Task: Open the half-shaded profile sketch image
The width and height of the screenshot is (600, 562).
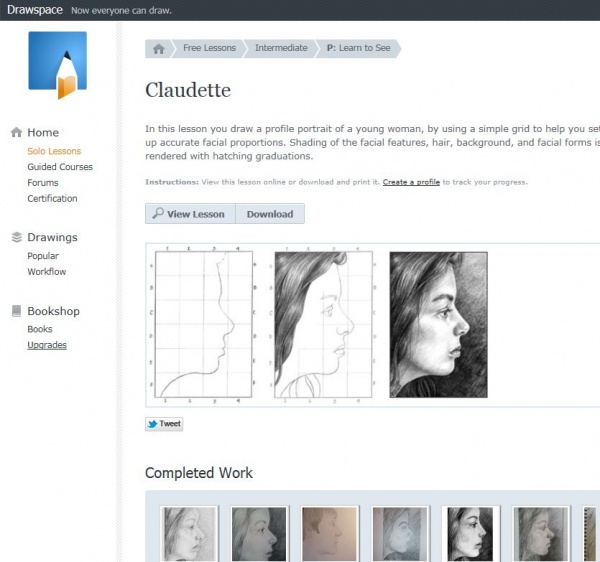Action: [323, 324]
